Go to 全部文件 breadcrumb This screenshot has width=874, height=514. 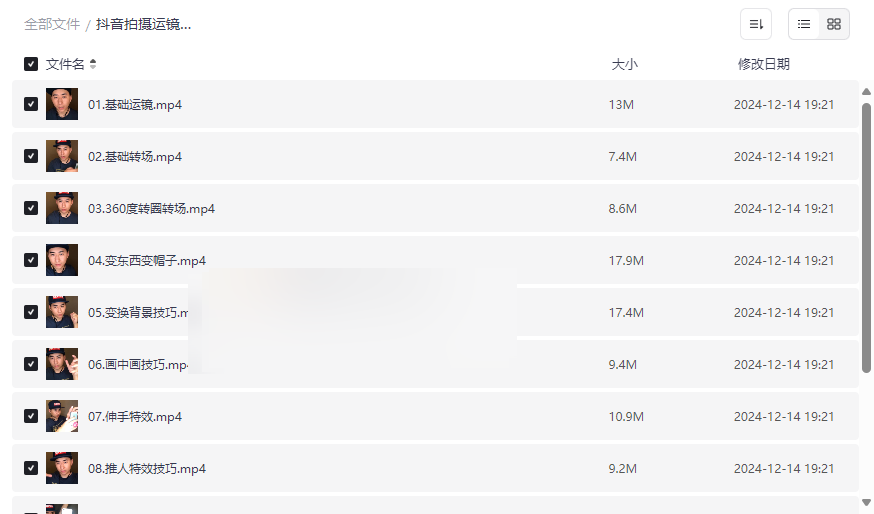(52, 24)
